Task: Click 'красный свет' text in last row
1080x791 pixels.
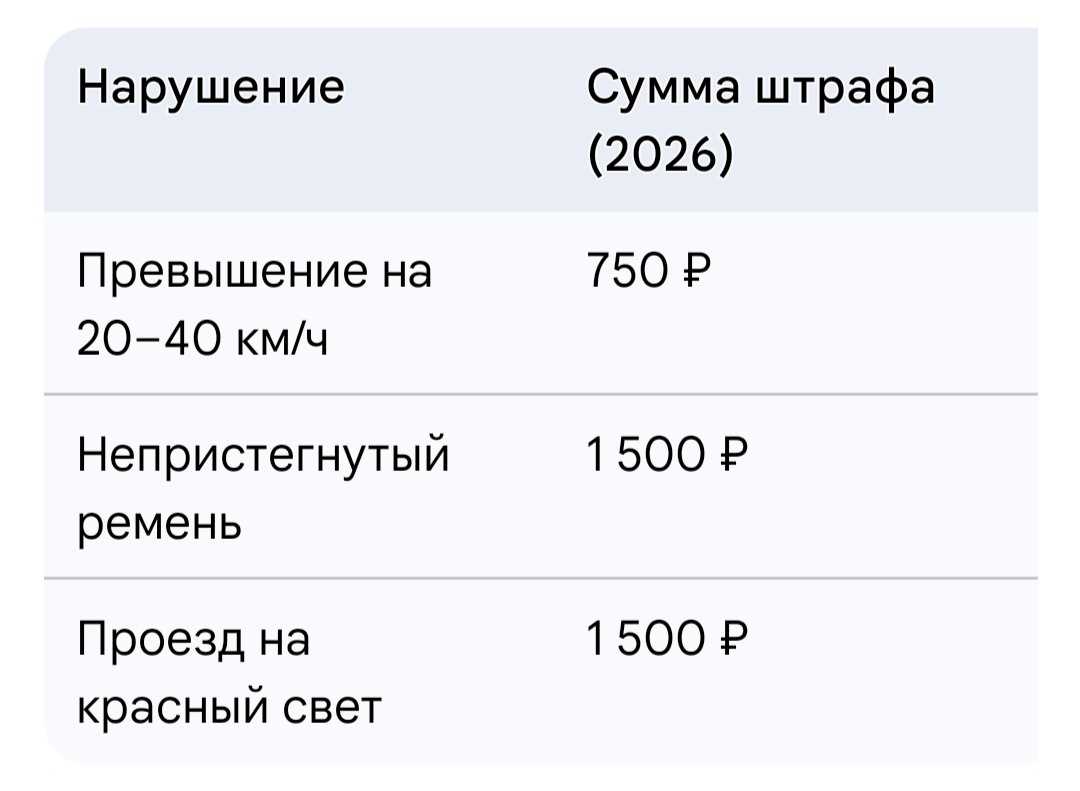Action: [229, 706]
